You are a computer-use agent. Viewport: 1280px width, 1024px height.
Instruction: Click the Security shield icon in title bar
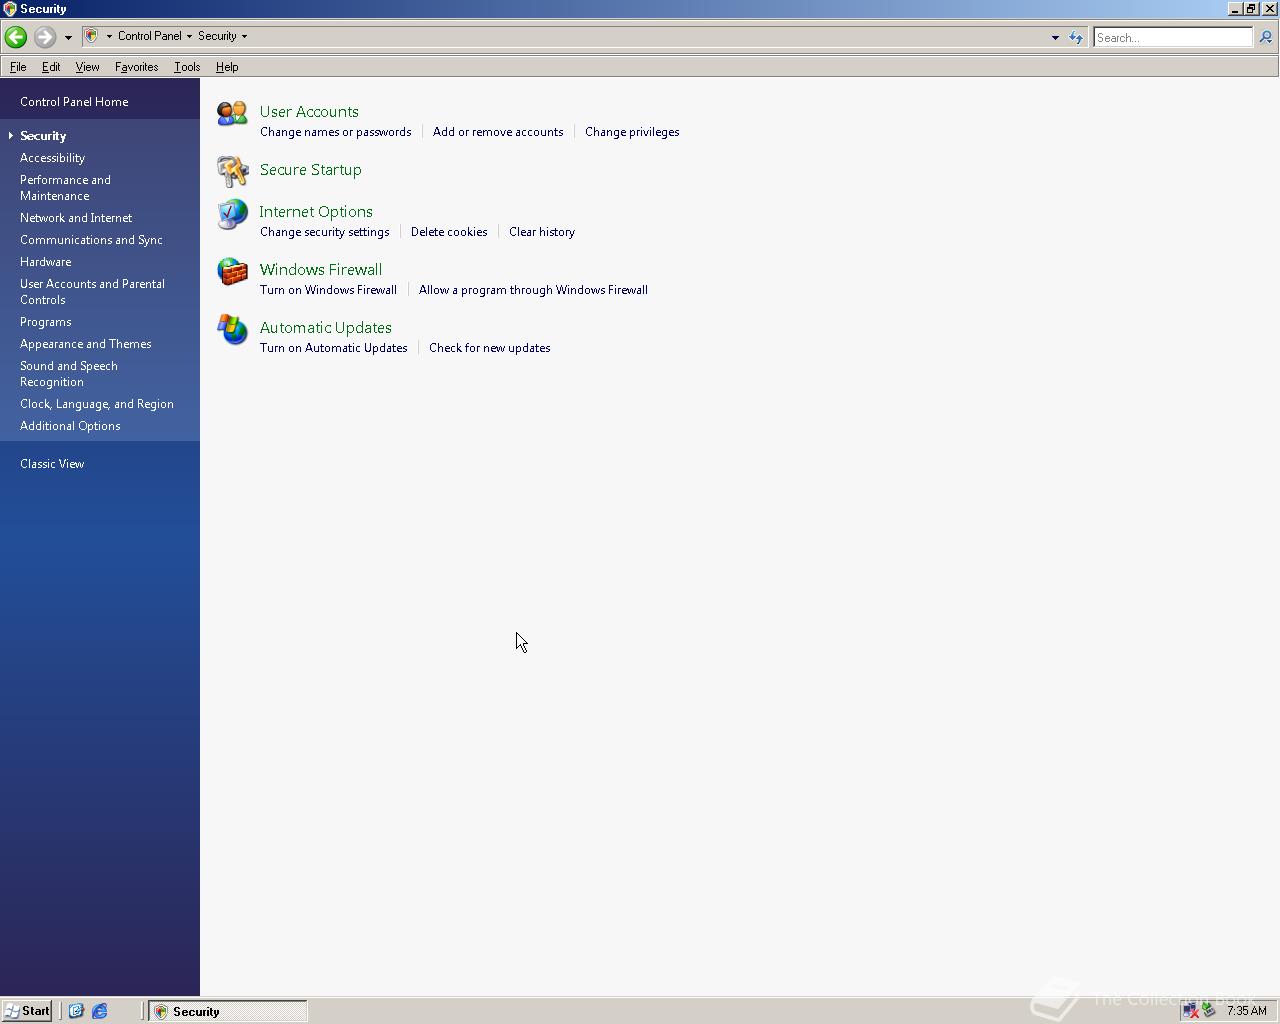(9, 8)
